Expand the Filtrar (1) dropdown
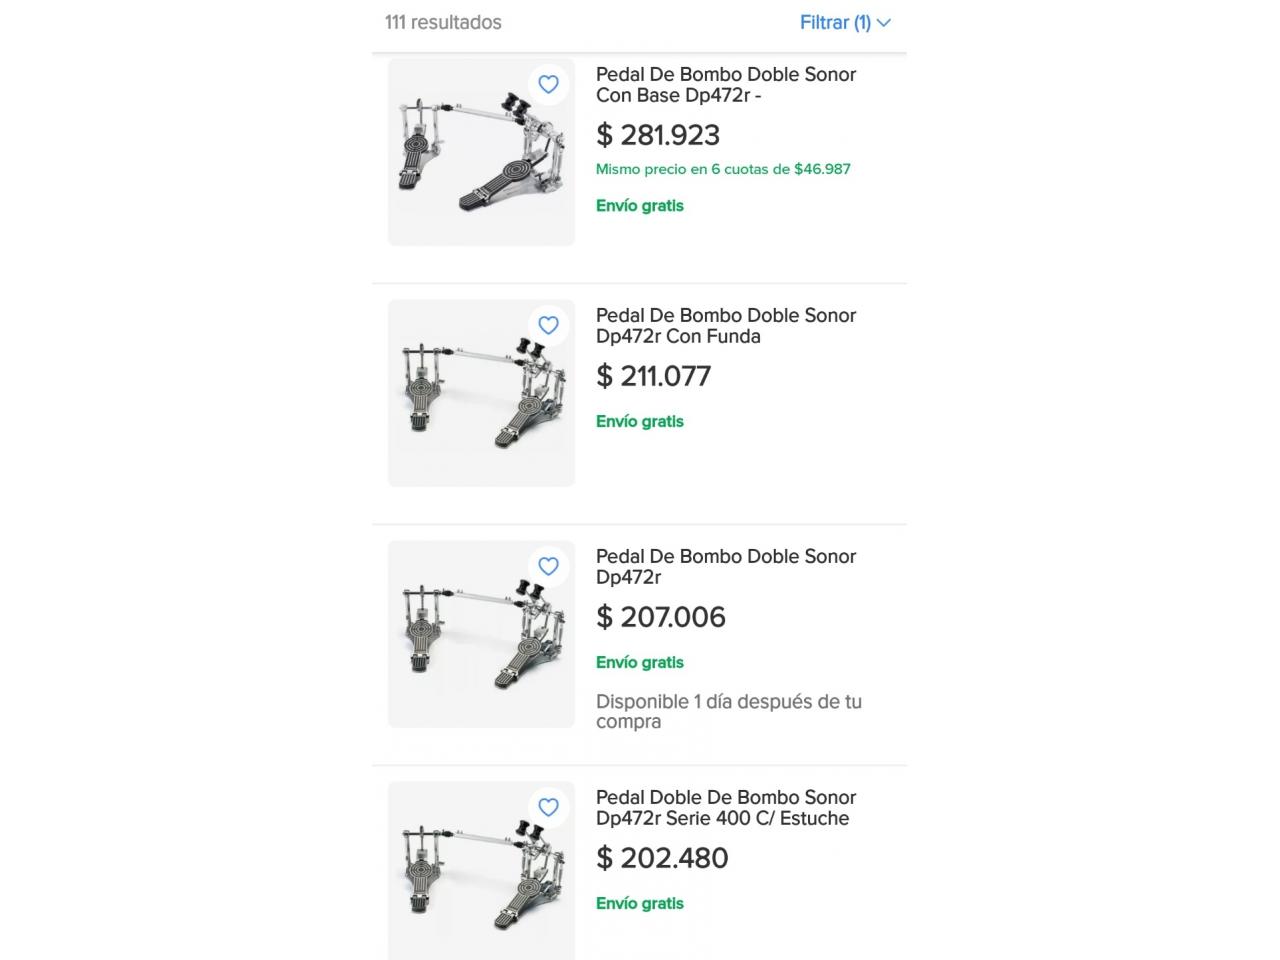The height and width of the screenshot is (960, 1280). 845,22
